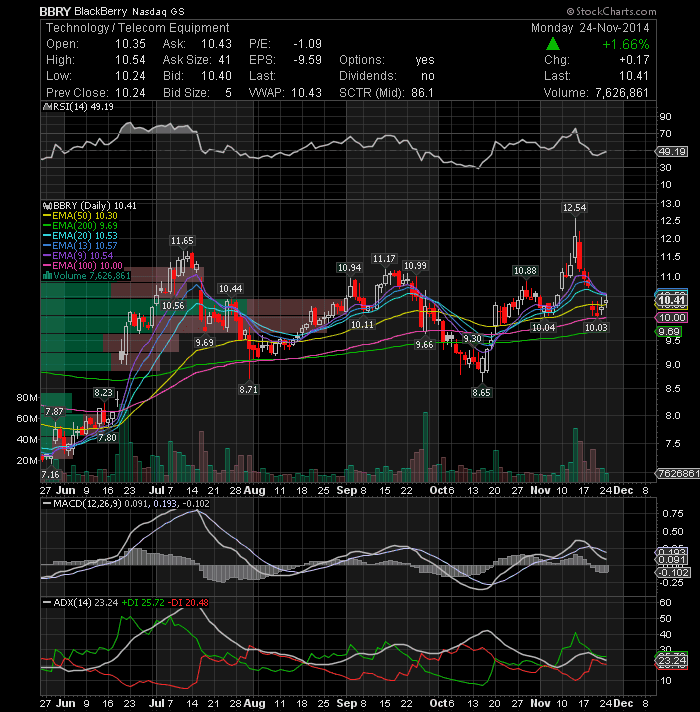Click the RSI(14) 49.19 indicator label

(83, 107)
